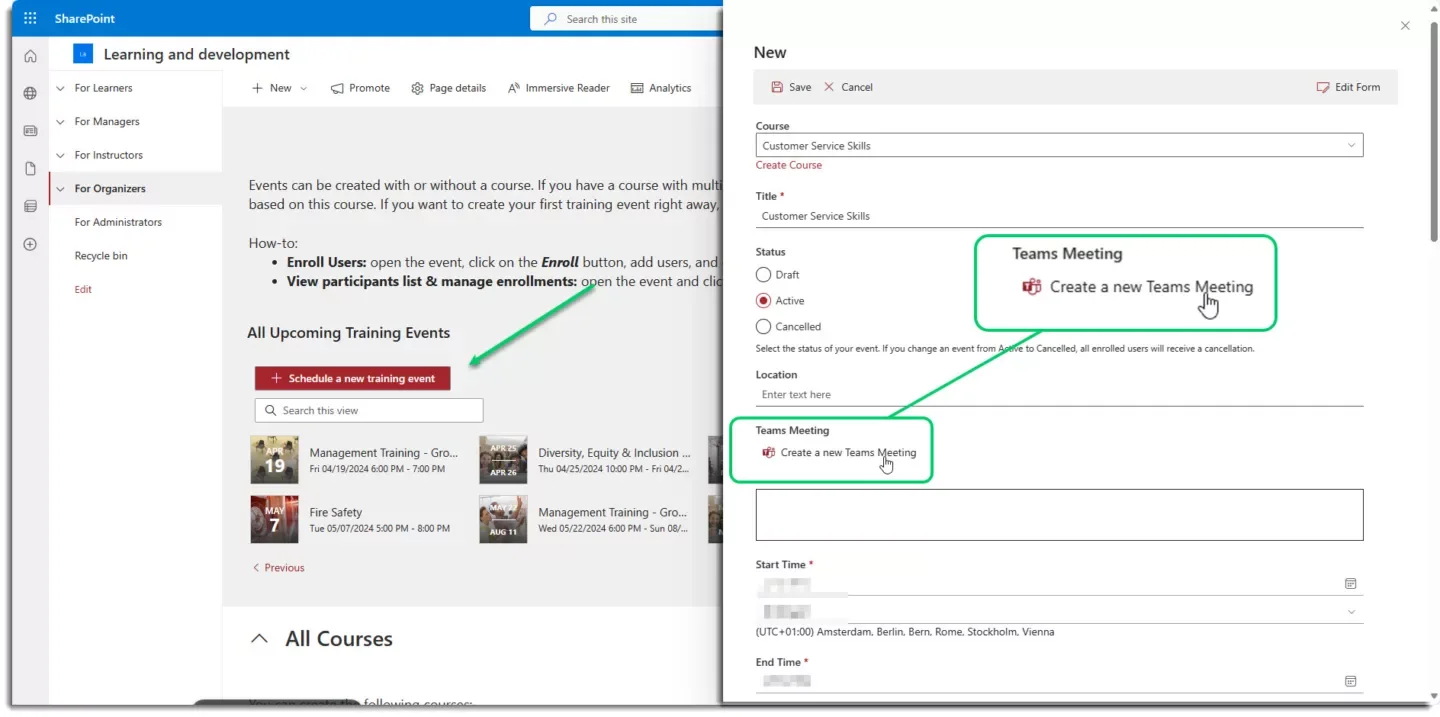Screen dimensions: 1440x717
Task: Click the Location text field
Action: click(1059, 394)
